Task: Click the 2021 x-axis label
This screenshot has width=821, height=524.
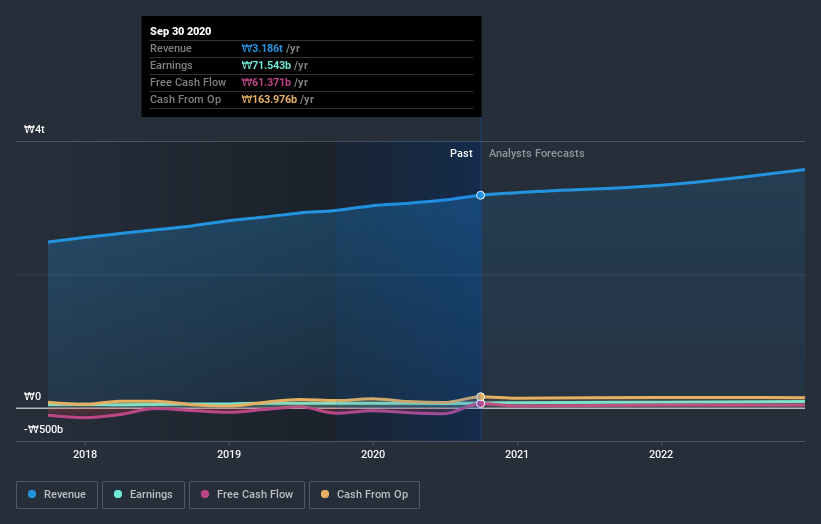Action: point(517,454)
